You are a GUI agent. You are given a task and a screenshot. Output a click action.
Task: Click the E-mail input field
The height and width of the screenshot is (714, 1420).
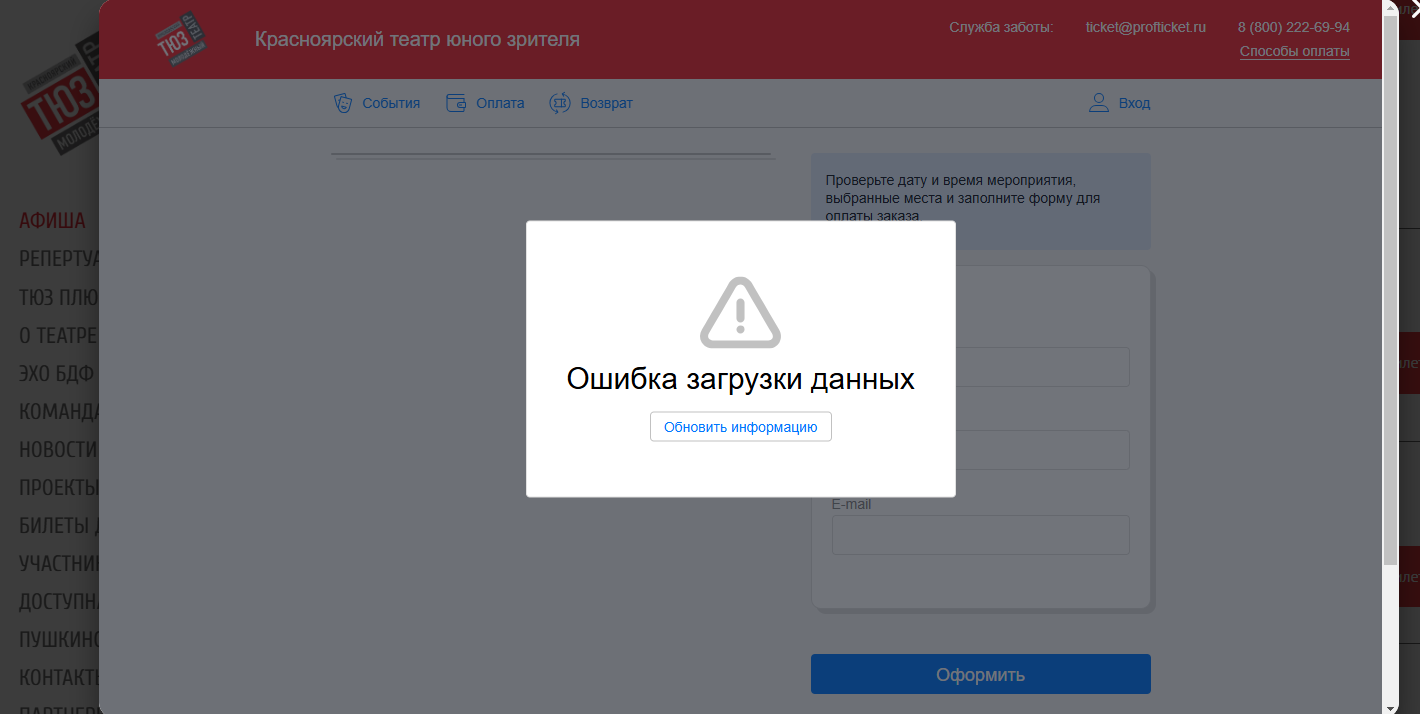click(980, 535)
